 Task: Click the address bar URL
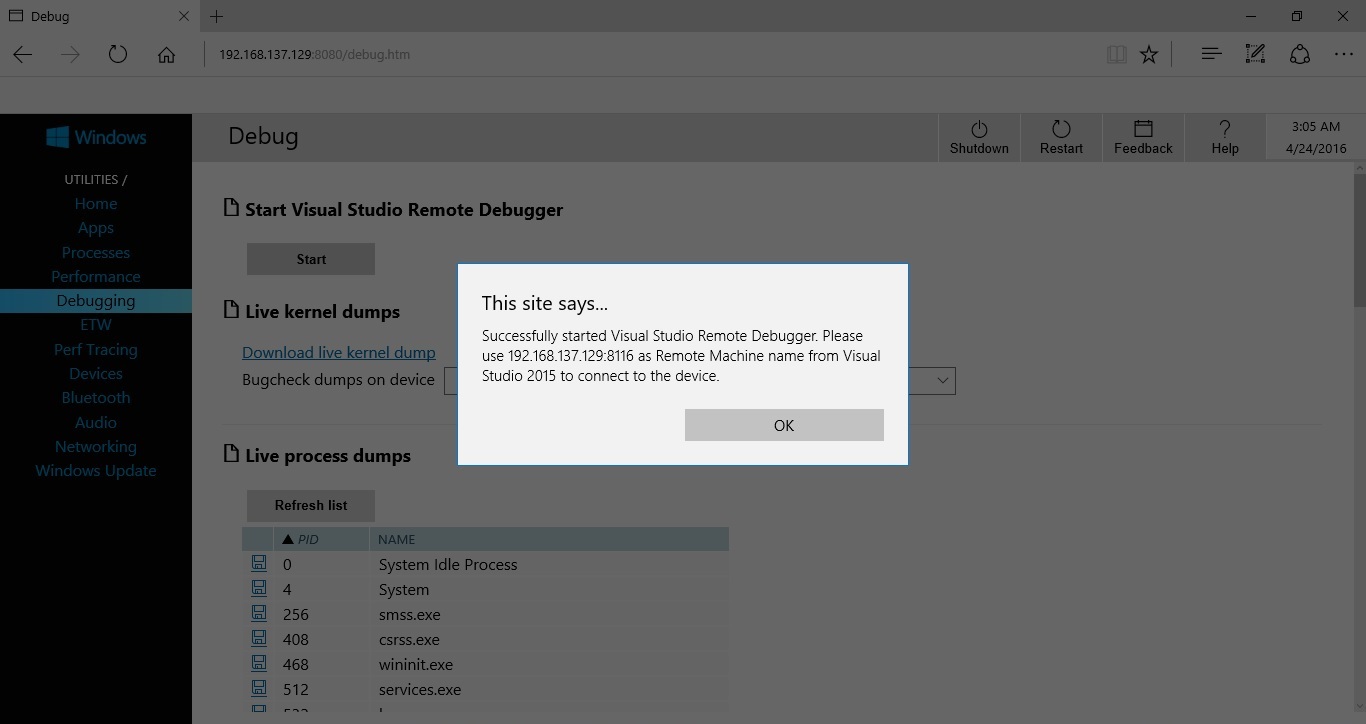315,55
